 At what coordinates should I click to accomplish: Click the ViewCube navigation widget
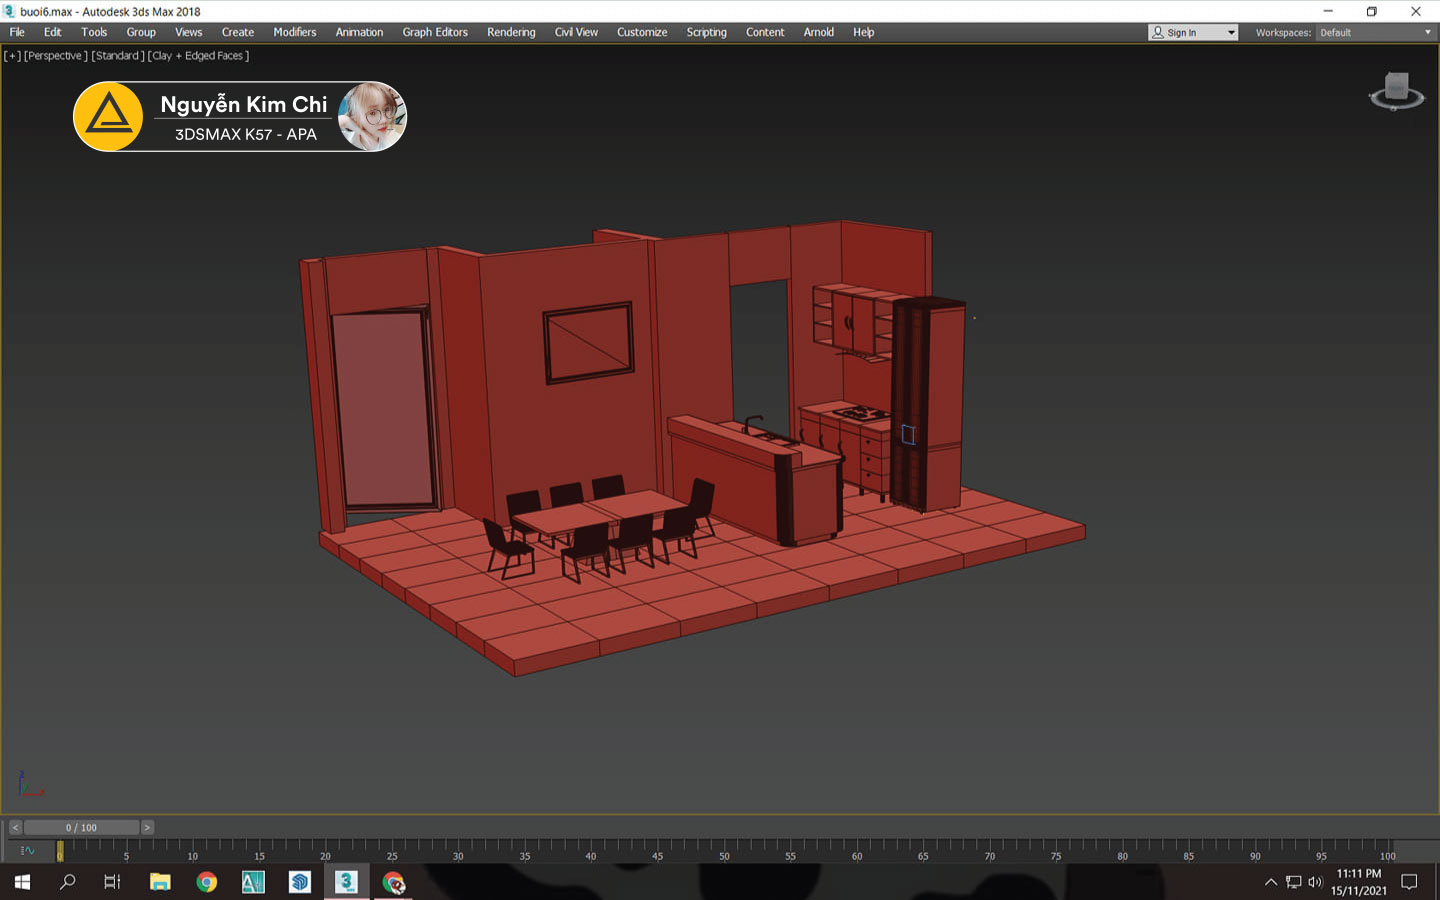(x=1396, y=90)
